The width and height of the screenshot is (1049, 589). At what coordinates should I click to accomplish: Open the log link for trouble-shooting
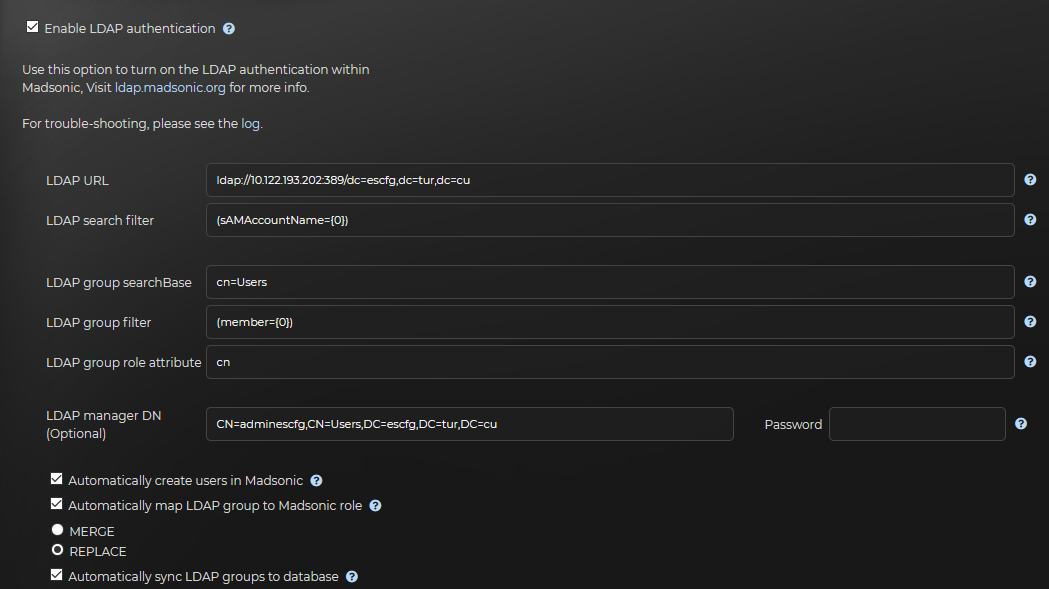point(250,124)
